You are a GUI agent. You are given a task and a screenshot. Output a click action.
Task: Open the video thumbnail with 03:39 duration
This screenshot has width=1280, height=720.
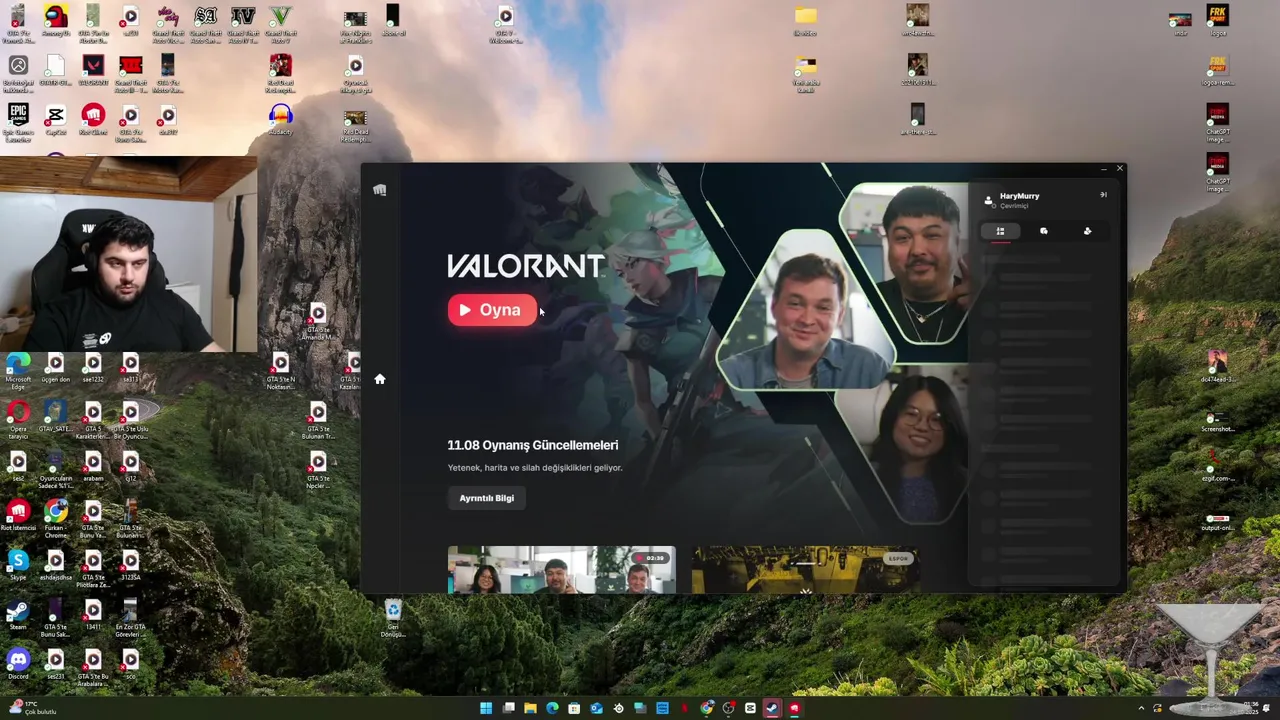561,569
